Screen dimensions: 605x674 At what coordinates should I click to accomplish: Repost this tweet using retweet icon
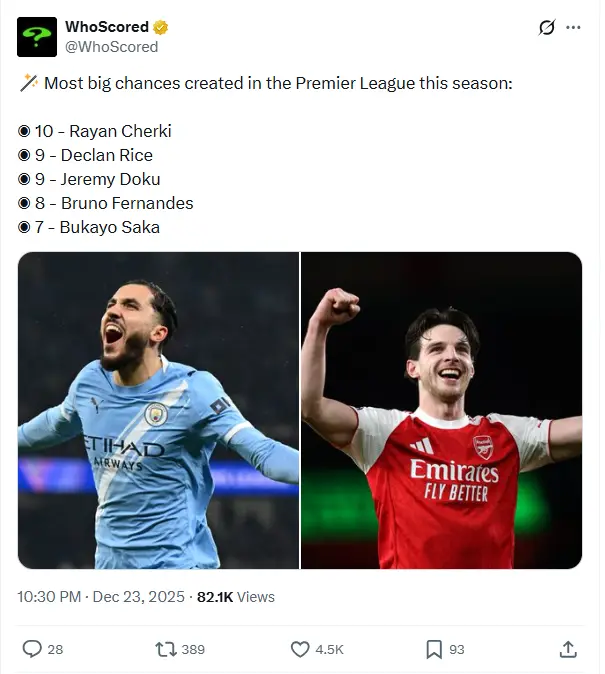(x=166, y=649)
